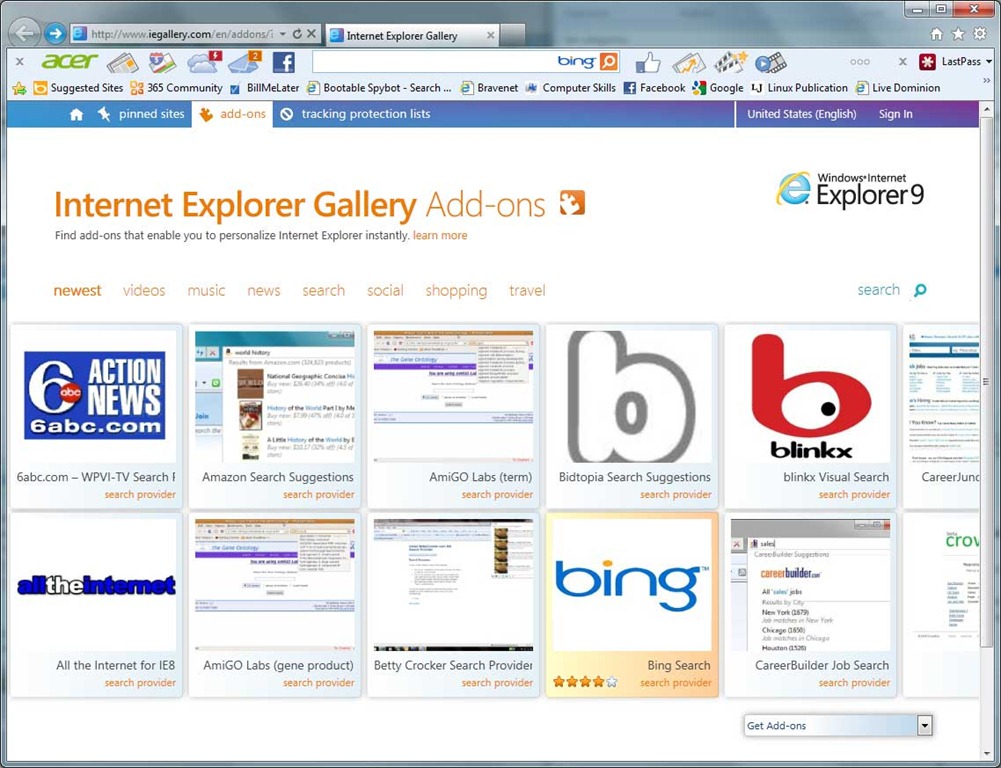Filter add-ons by videos category
The width and height of the screenshot is (1001, 768).
[x=144, y=290]
